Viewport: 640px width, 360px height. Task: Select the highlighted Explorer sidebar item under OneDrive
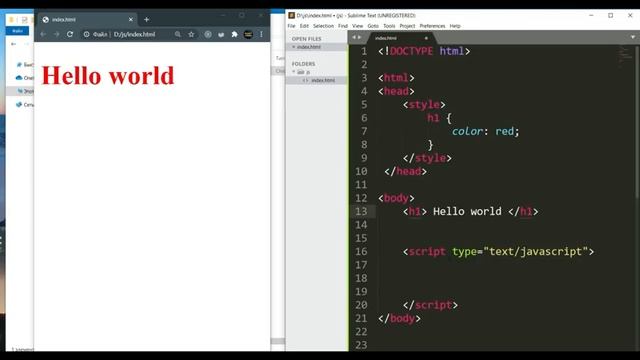point(20,91)
